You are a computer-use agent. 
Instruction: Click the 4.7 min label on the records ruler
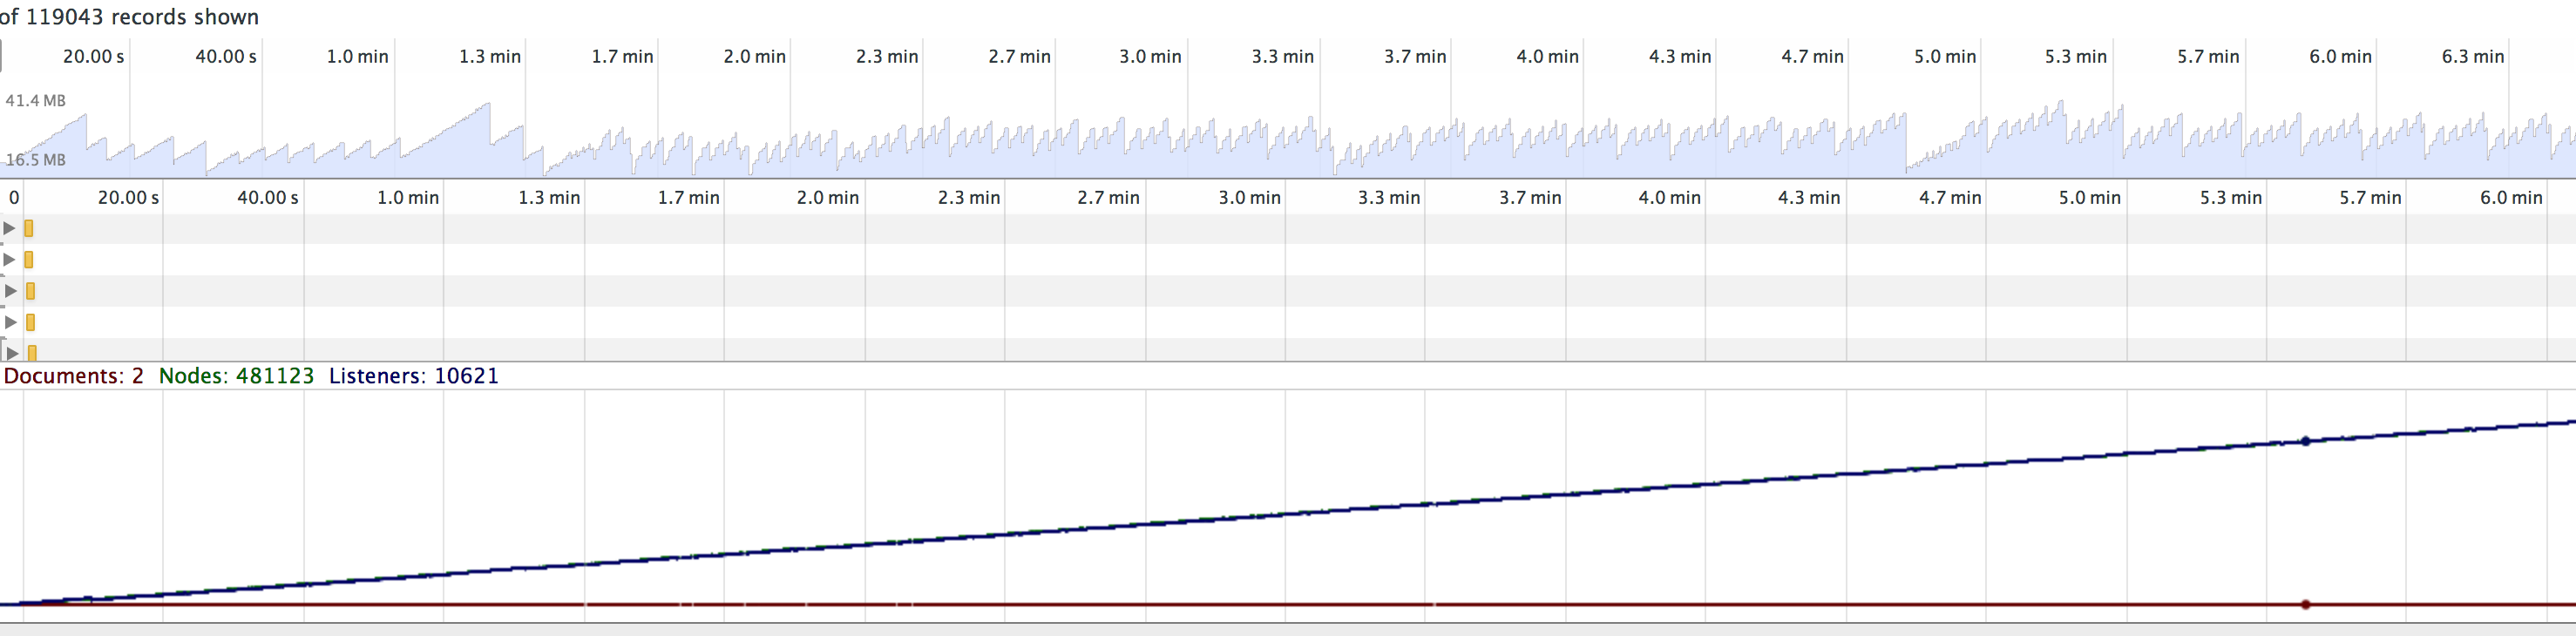point(1950,198)
